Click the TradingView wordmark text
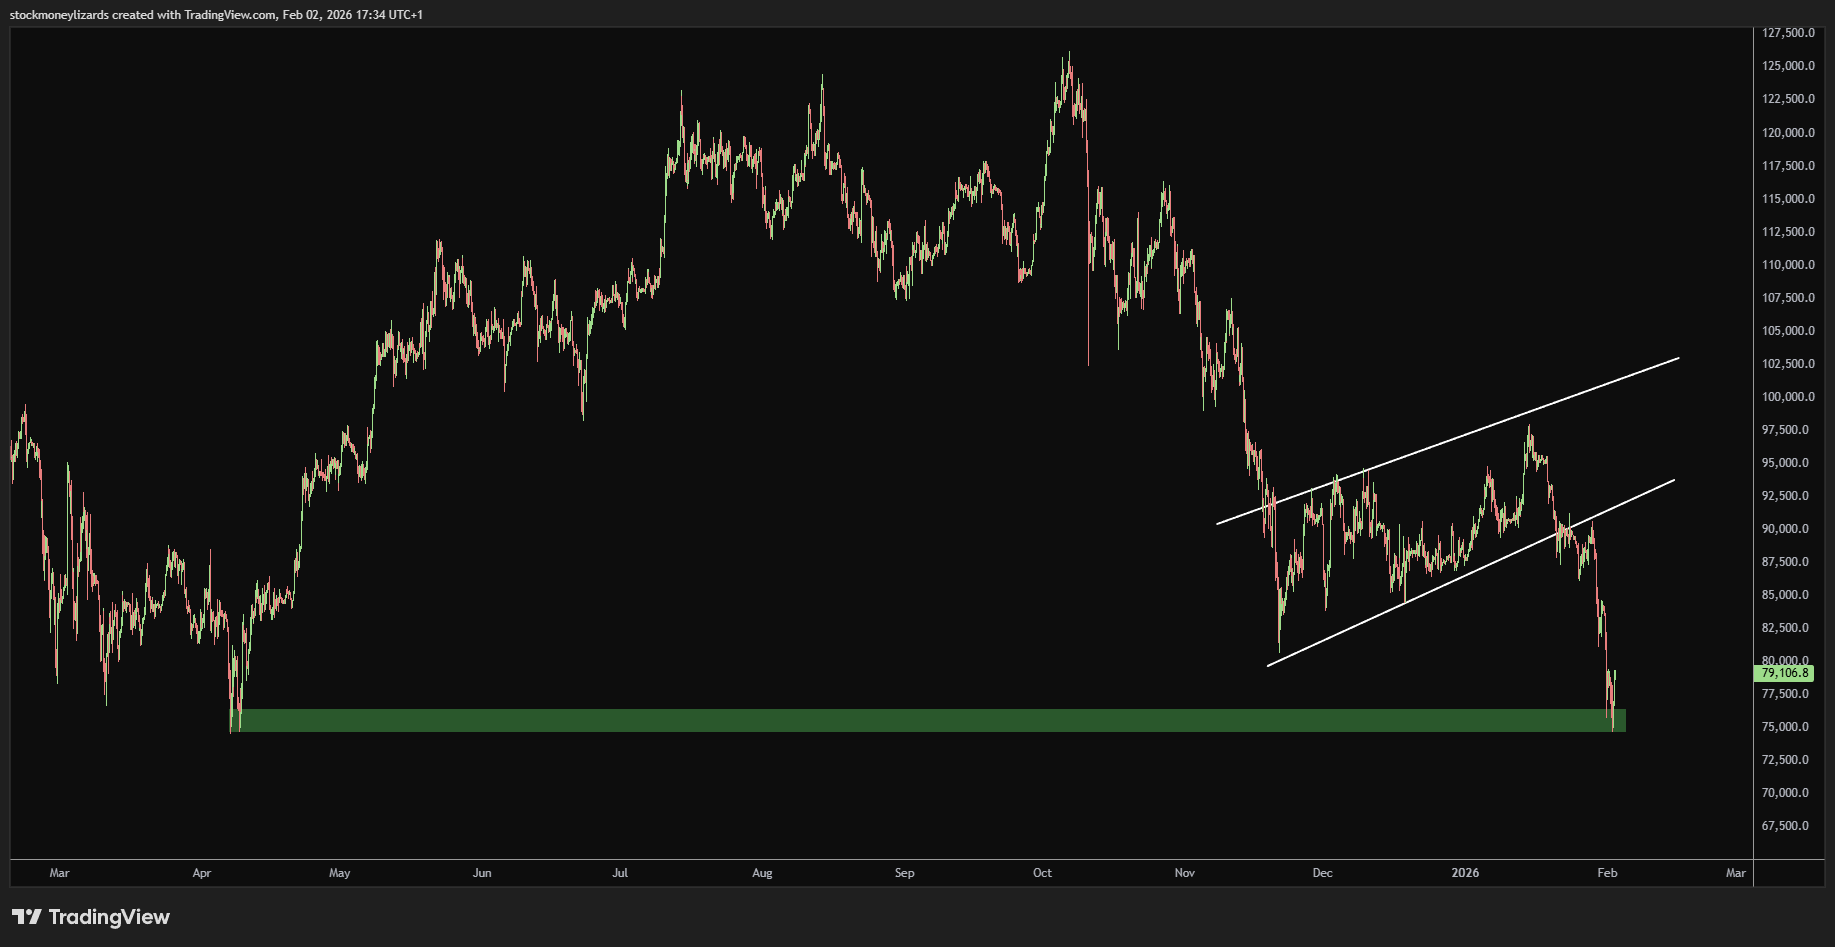1835x947 pixels. point(109,917)
